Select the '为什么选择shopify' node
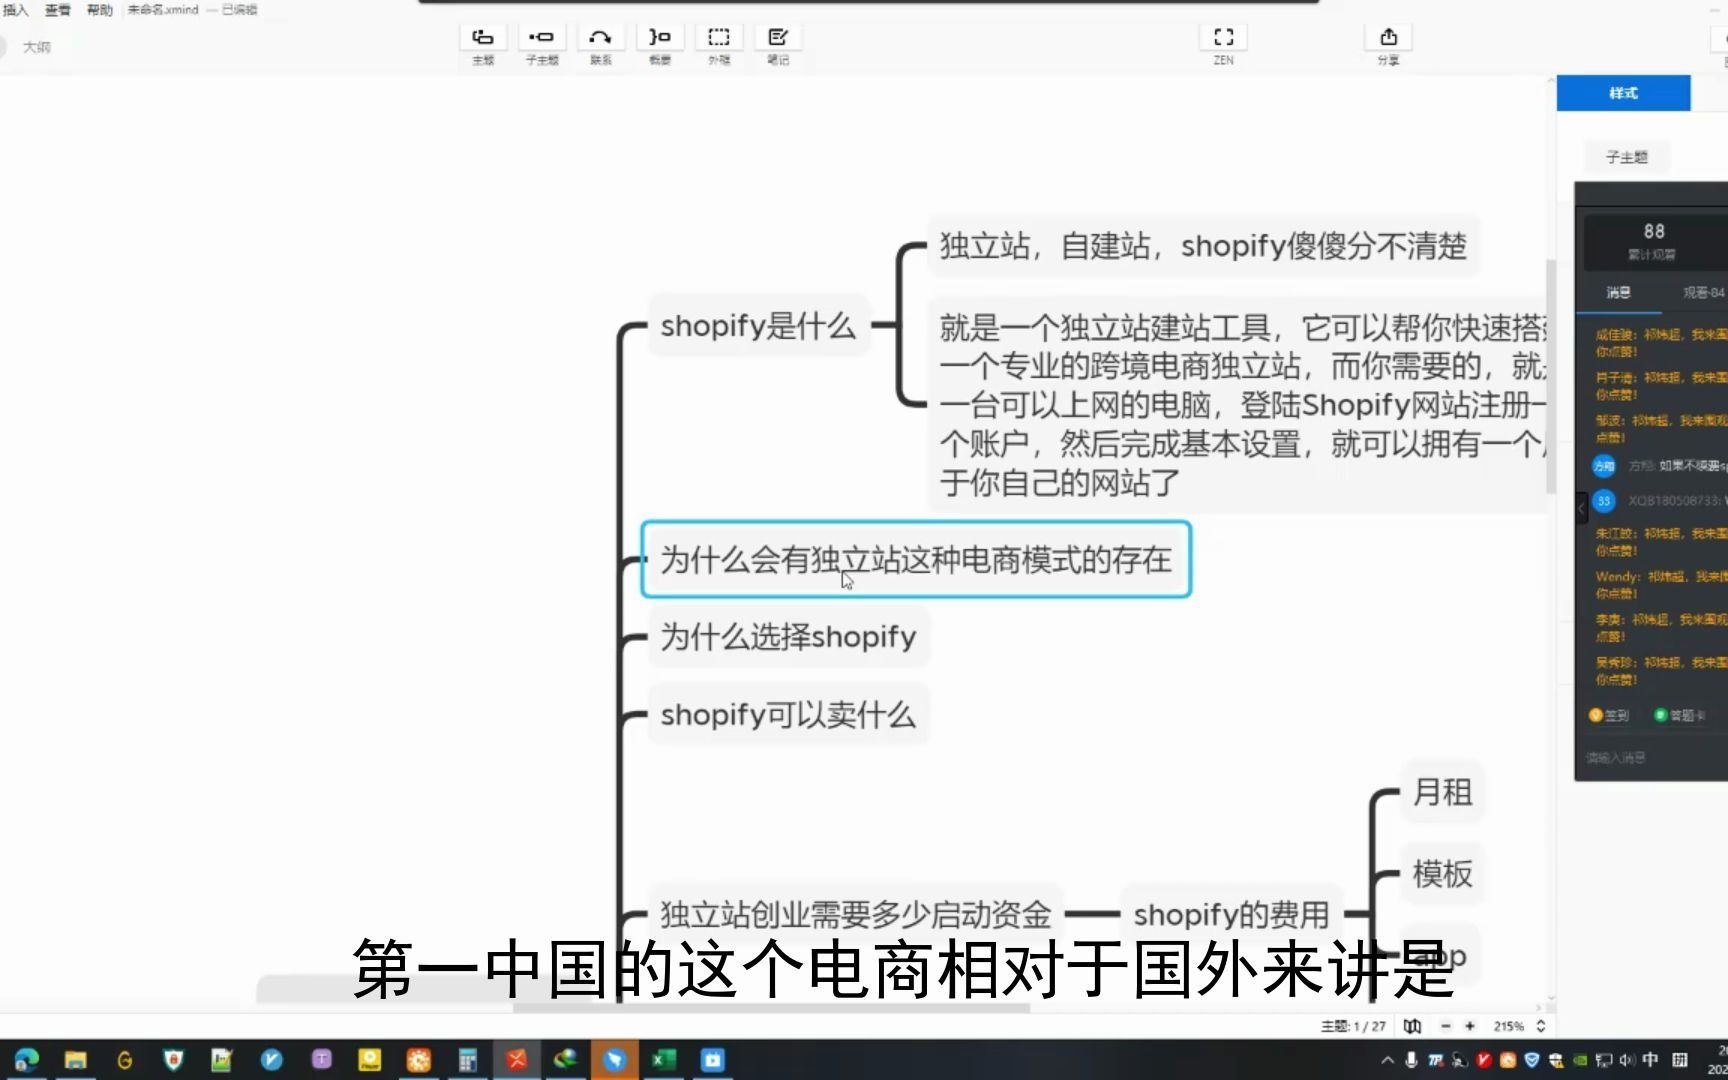Screen dimensions: 1728x1080 [x=788, y=637]
